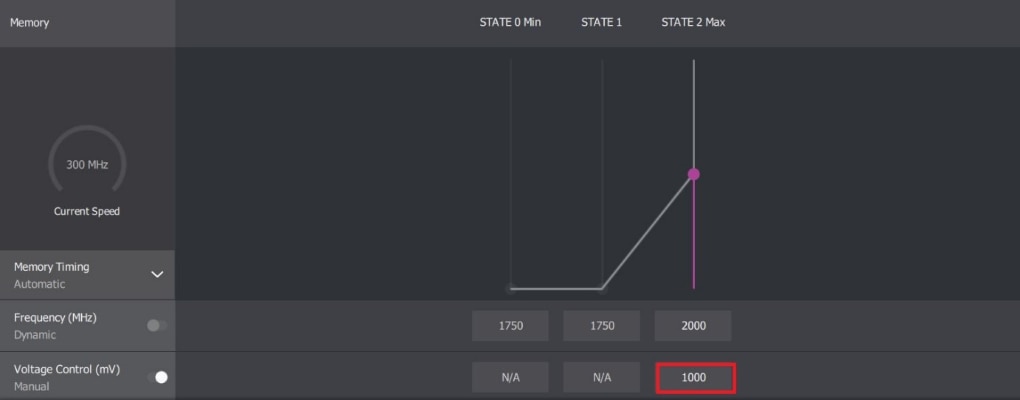Select STATE 0 frequency field showing 1750
This screenshot has height=400, width=1020.
510,326
